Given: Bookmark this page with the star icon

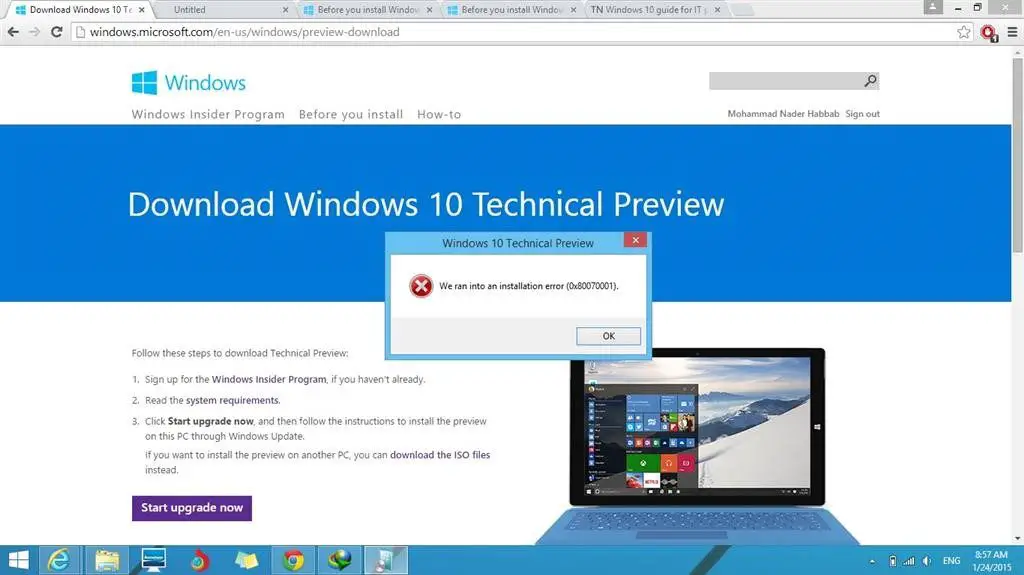Looking at the screenshot, I should (963, 32).
